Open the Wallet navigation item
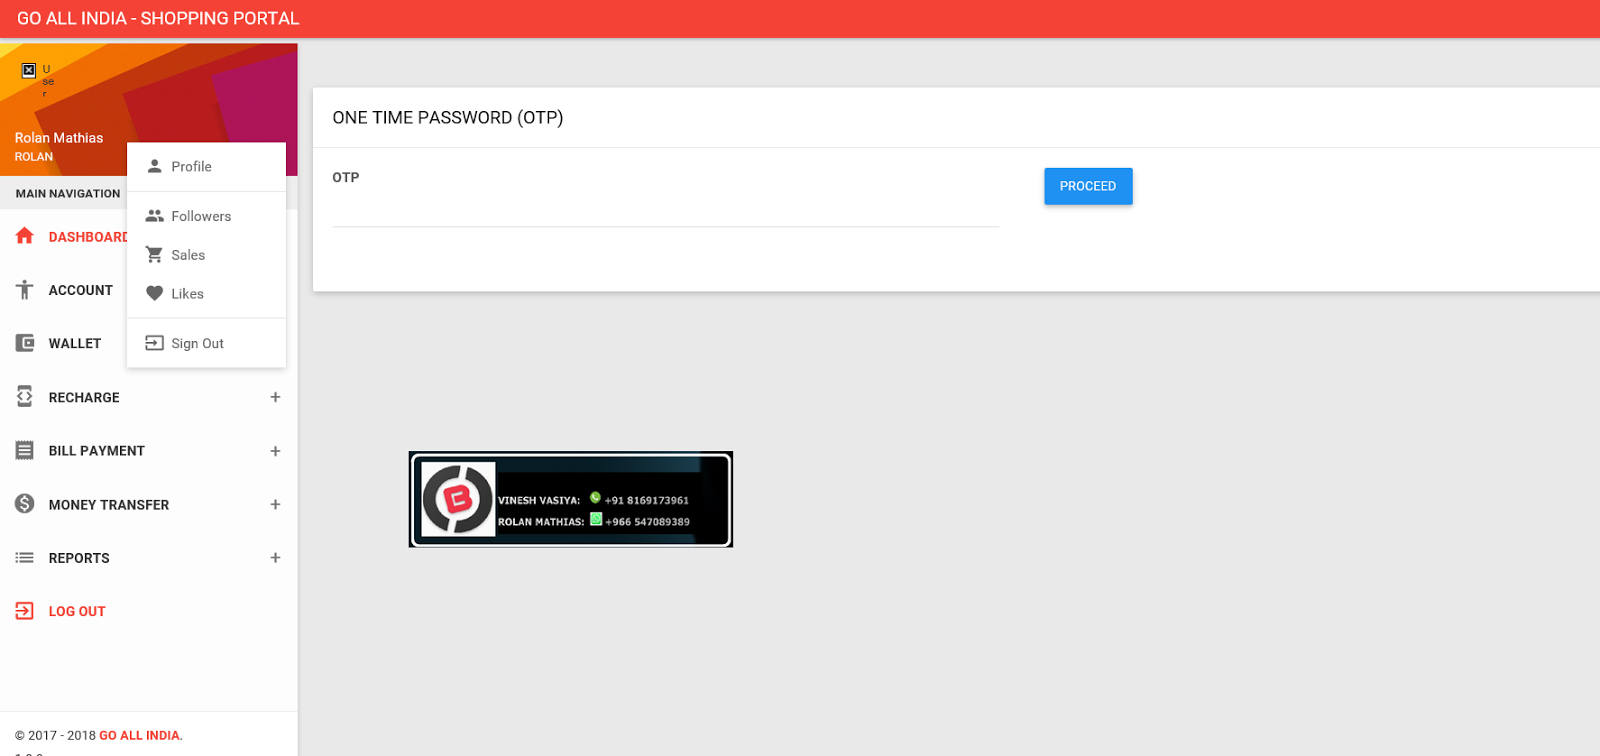The image size is (1600, 756). pos(75,344)
